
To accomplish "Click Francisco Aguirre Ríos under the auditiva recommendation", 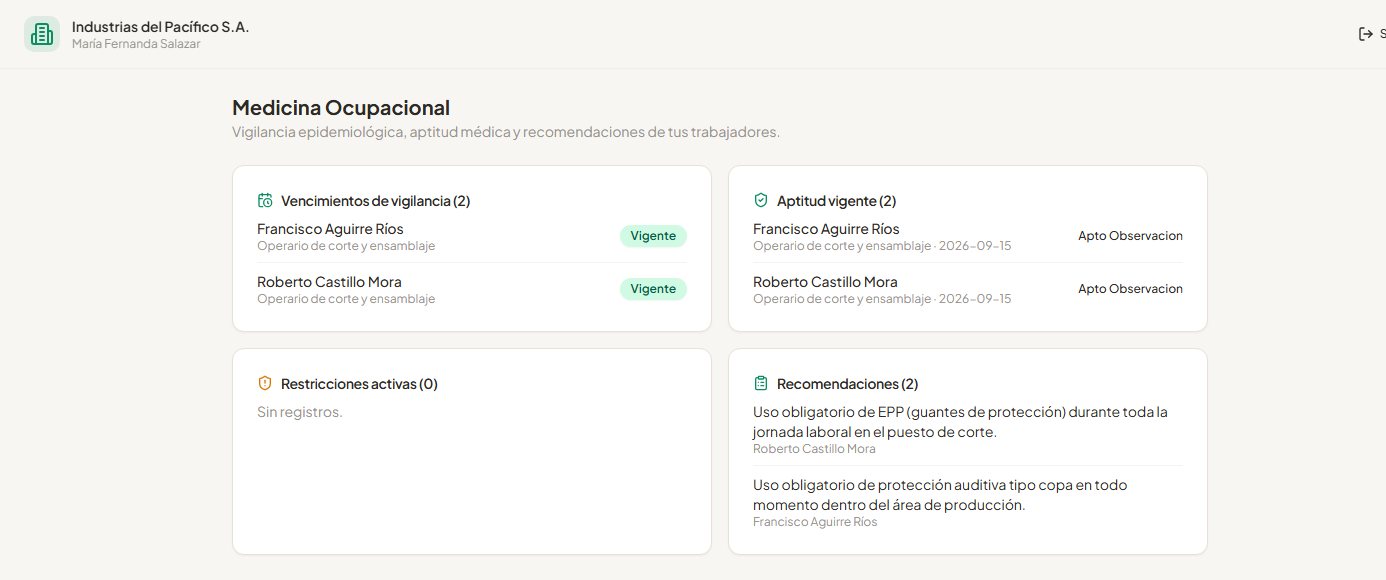I will [815, 522].
